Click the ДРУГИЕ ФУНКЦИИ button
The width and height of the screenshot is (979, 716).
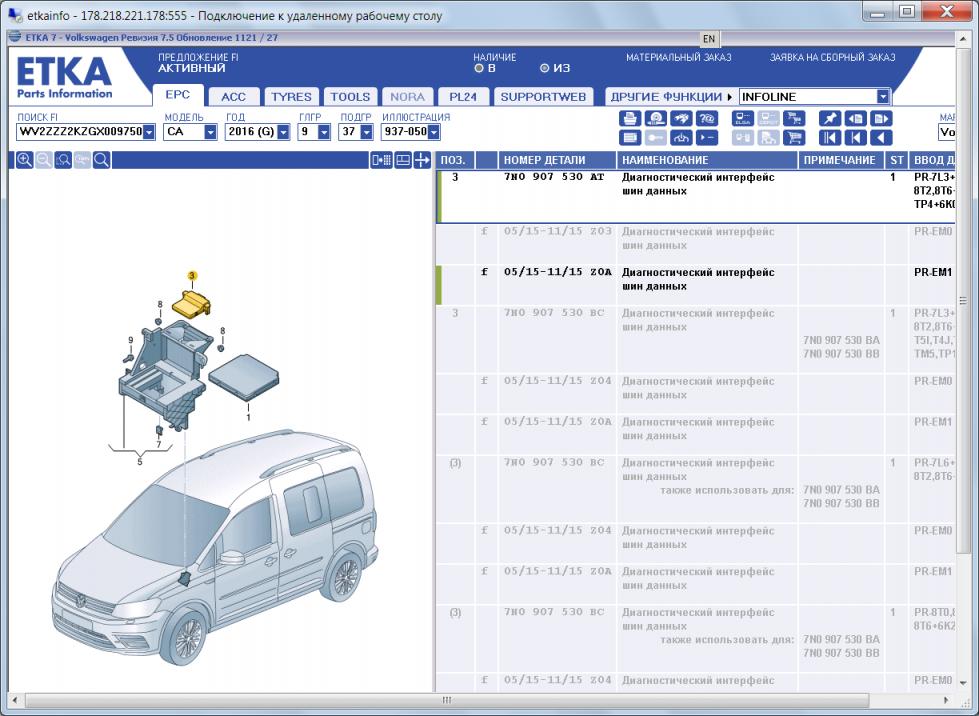(x=671, y=97)
